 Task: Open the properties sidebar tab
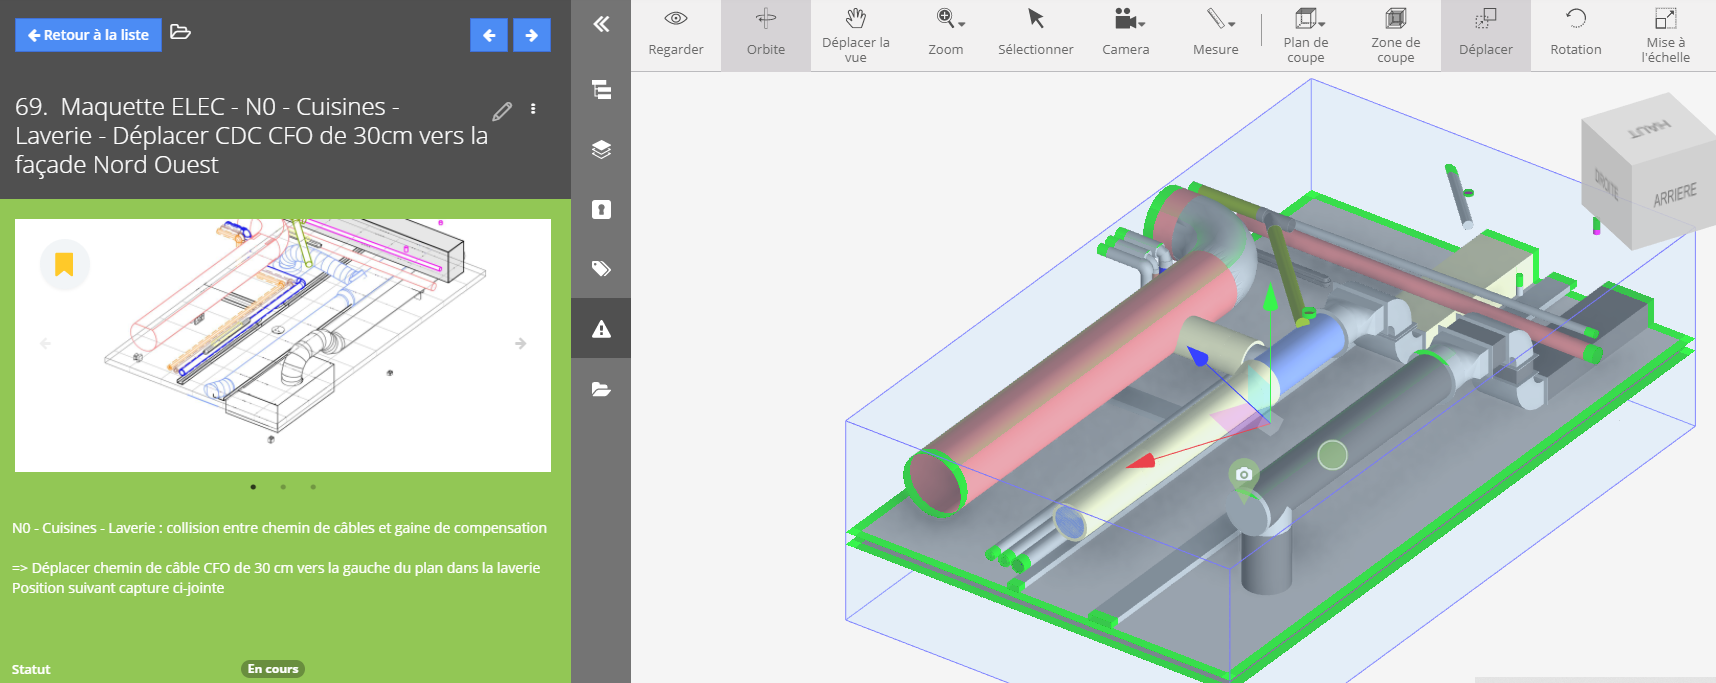(x=601, y=209)
